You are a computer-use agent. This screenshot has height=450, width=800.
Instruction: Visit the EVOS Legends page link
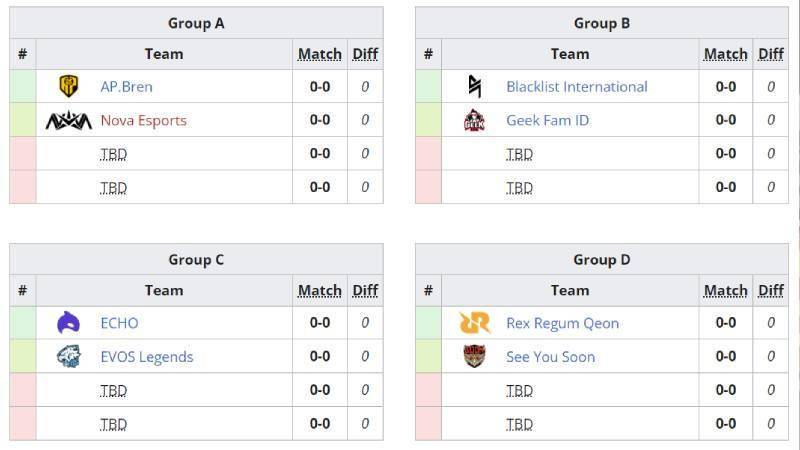(x=146, y=357)
